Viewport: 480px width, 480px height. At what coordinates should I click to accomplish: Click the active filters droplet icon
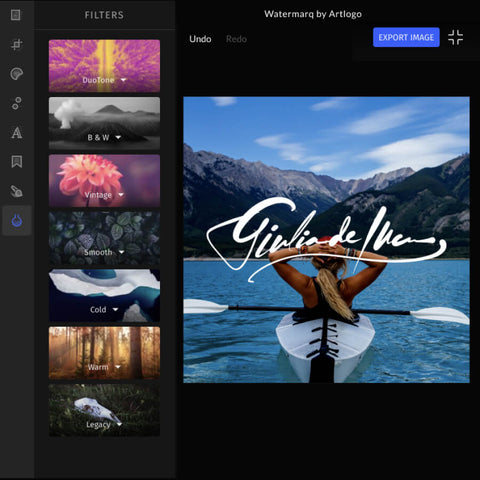click(17, 221)
